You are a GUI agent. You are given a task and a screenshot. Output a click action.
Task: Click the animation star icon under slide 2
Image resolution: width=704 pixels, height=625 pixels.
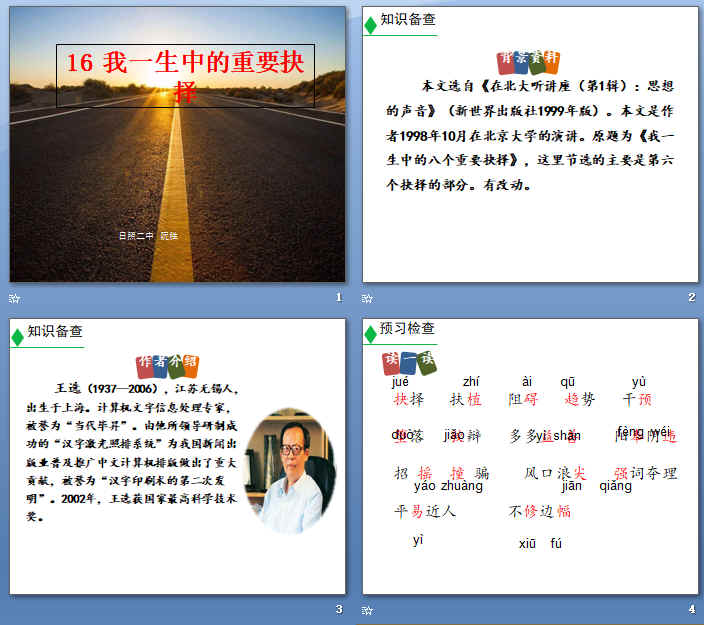[367, 298]
